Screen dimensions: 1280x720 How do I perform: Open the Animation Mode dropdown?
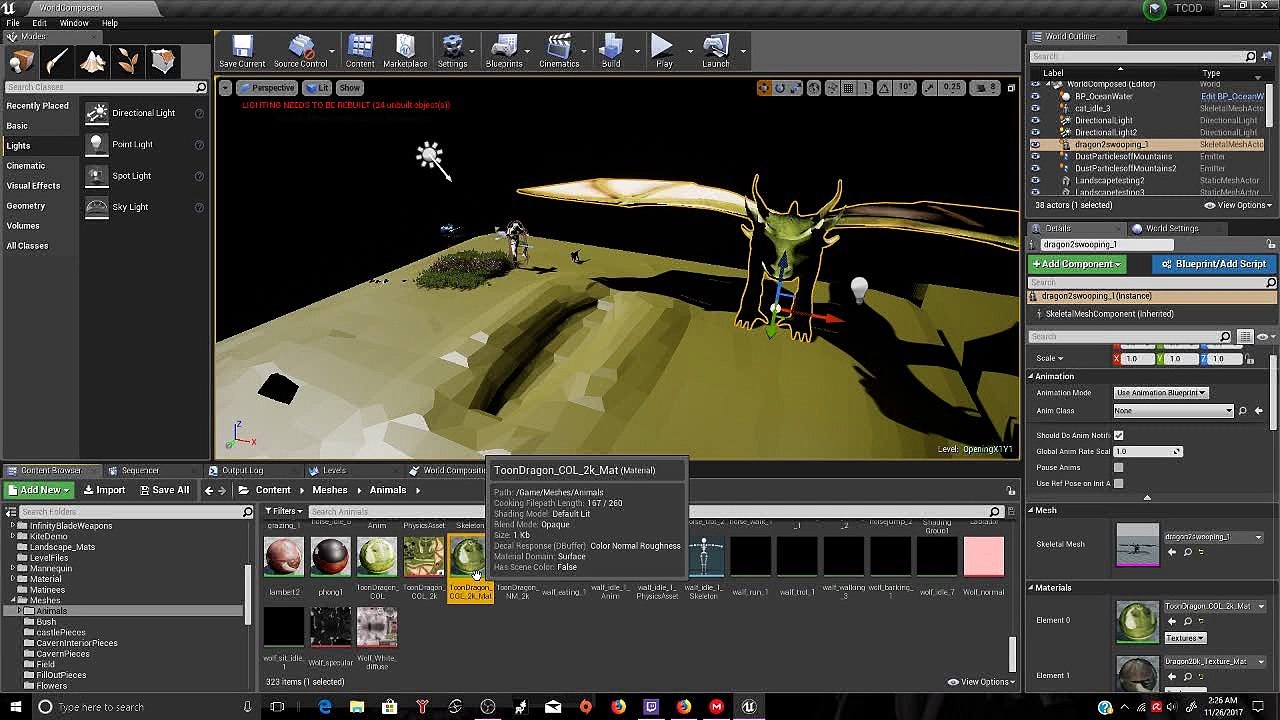(x=1161, y=393)
